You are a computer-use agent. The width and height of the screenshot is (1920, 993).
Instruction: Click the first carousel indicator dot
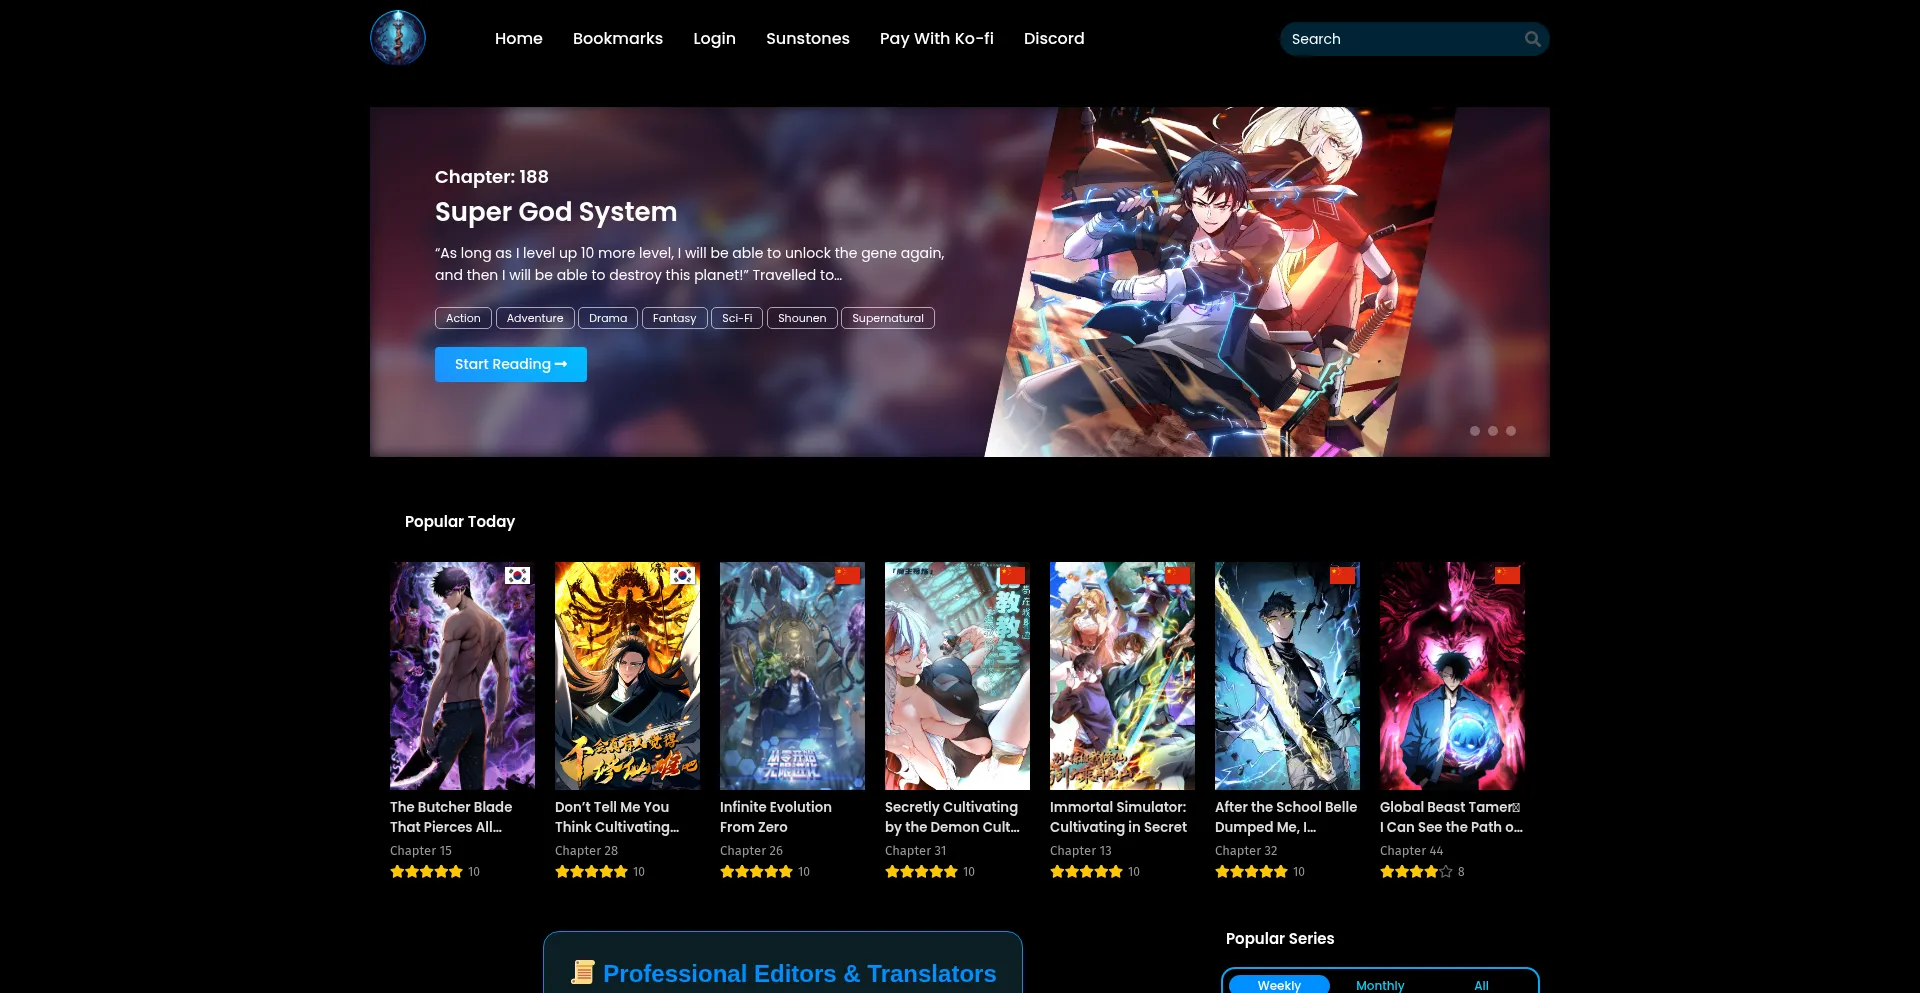[x=1474, y=431]
